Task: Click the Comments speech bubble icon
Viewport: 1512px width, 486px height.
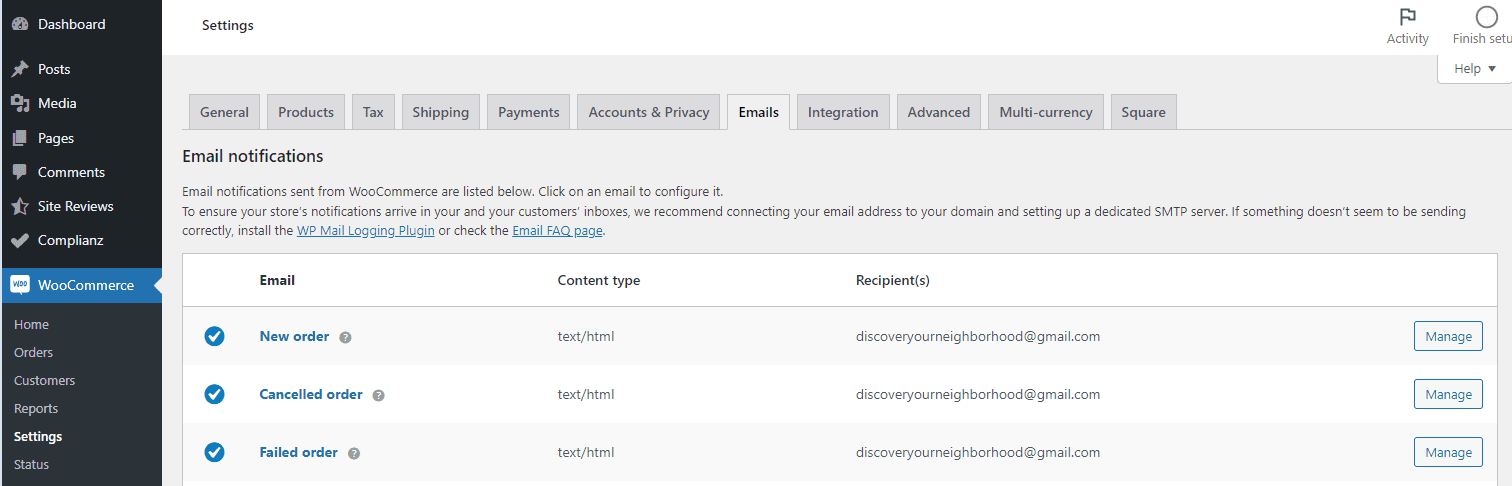Action: tap(19, 172)
